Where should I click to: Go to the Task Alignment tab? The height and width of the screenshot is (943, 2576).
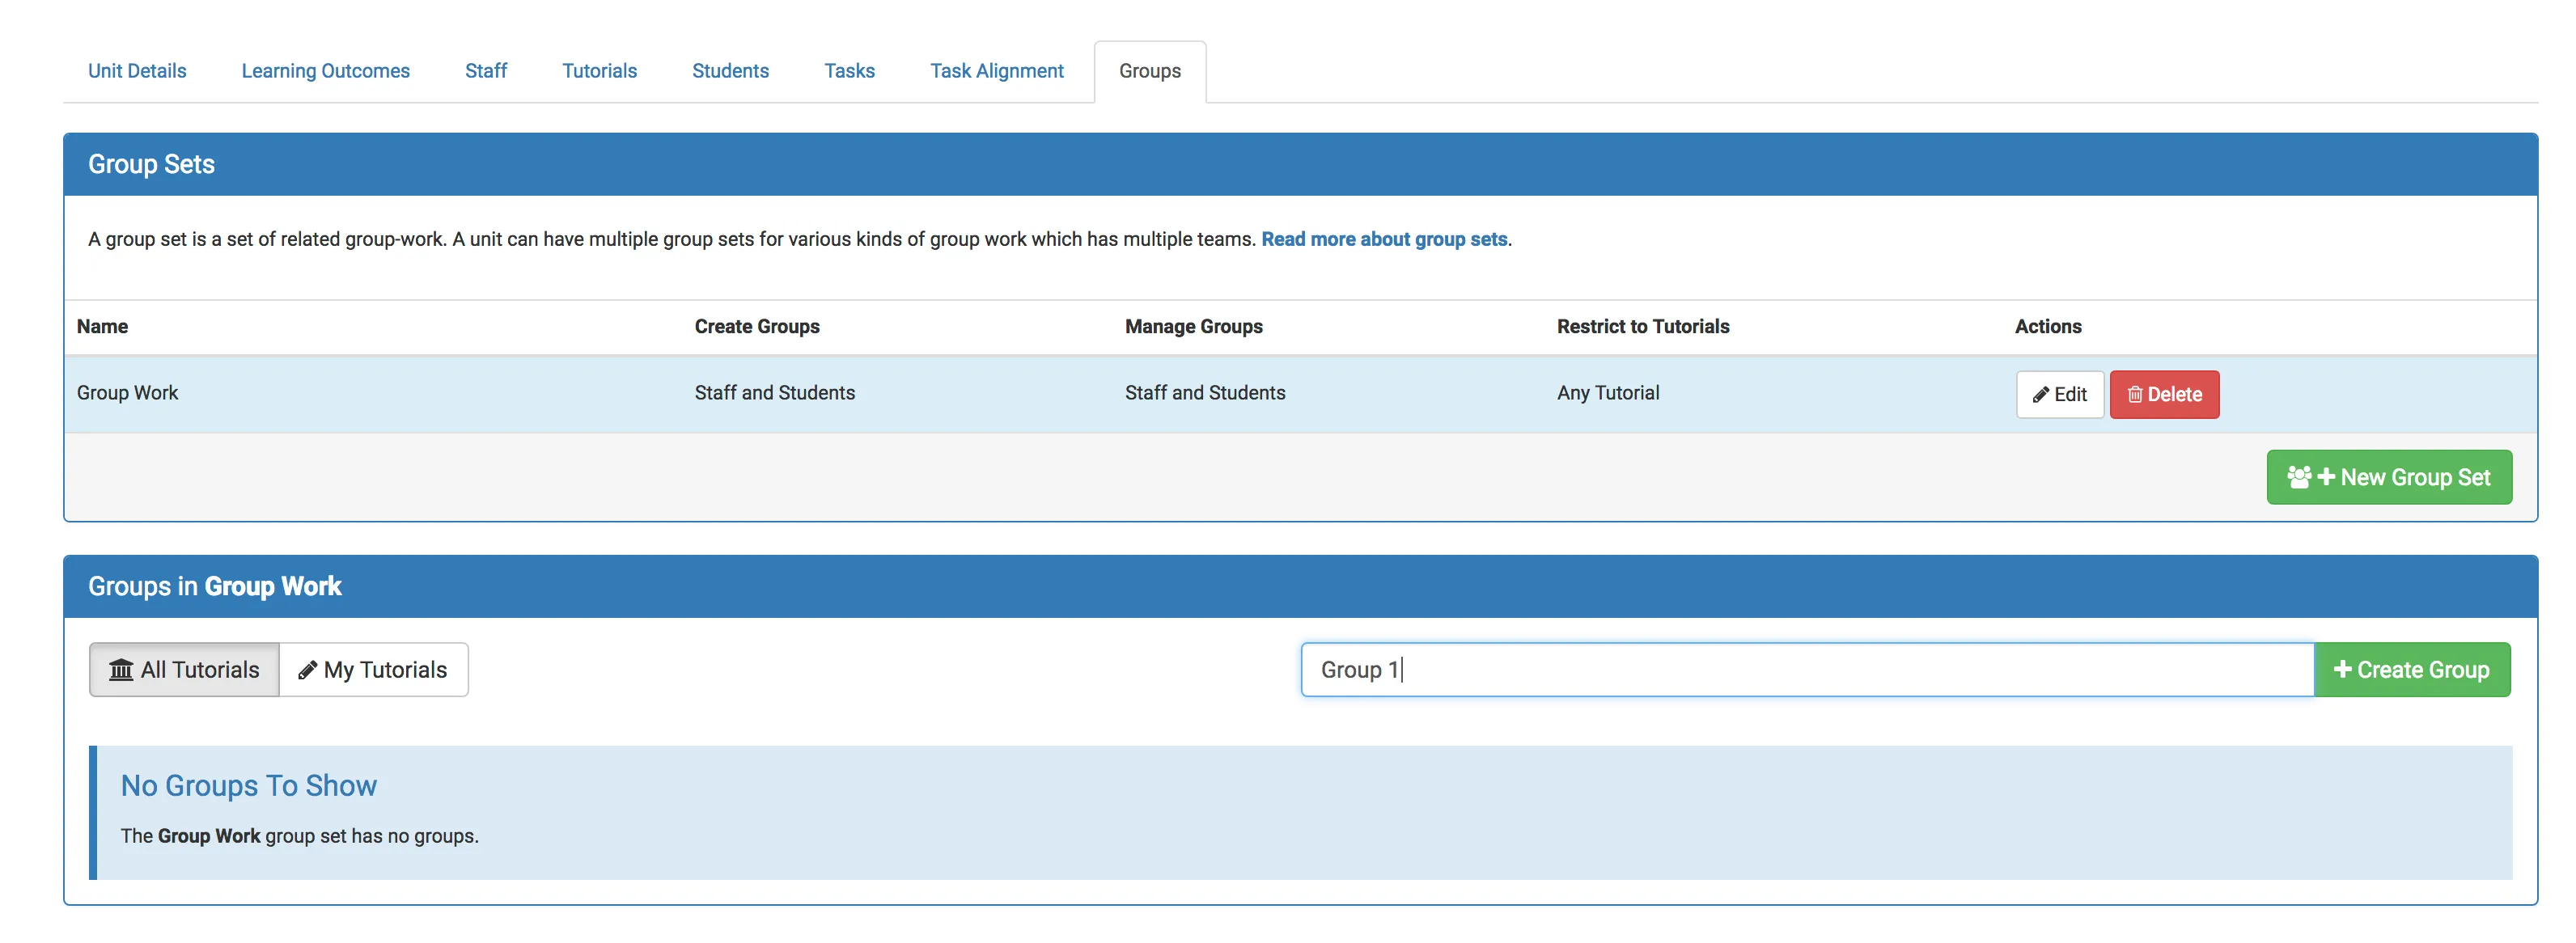click(x=996, y=71)
